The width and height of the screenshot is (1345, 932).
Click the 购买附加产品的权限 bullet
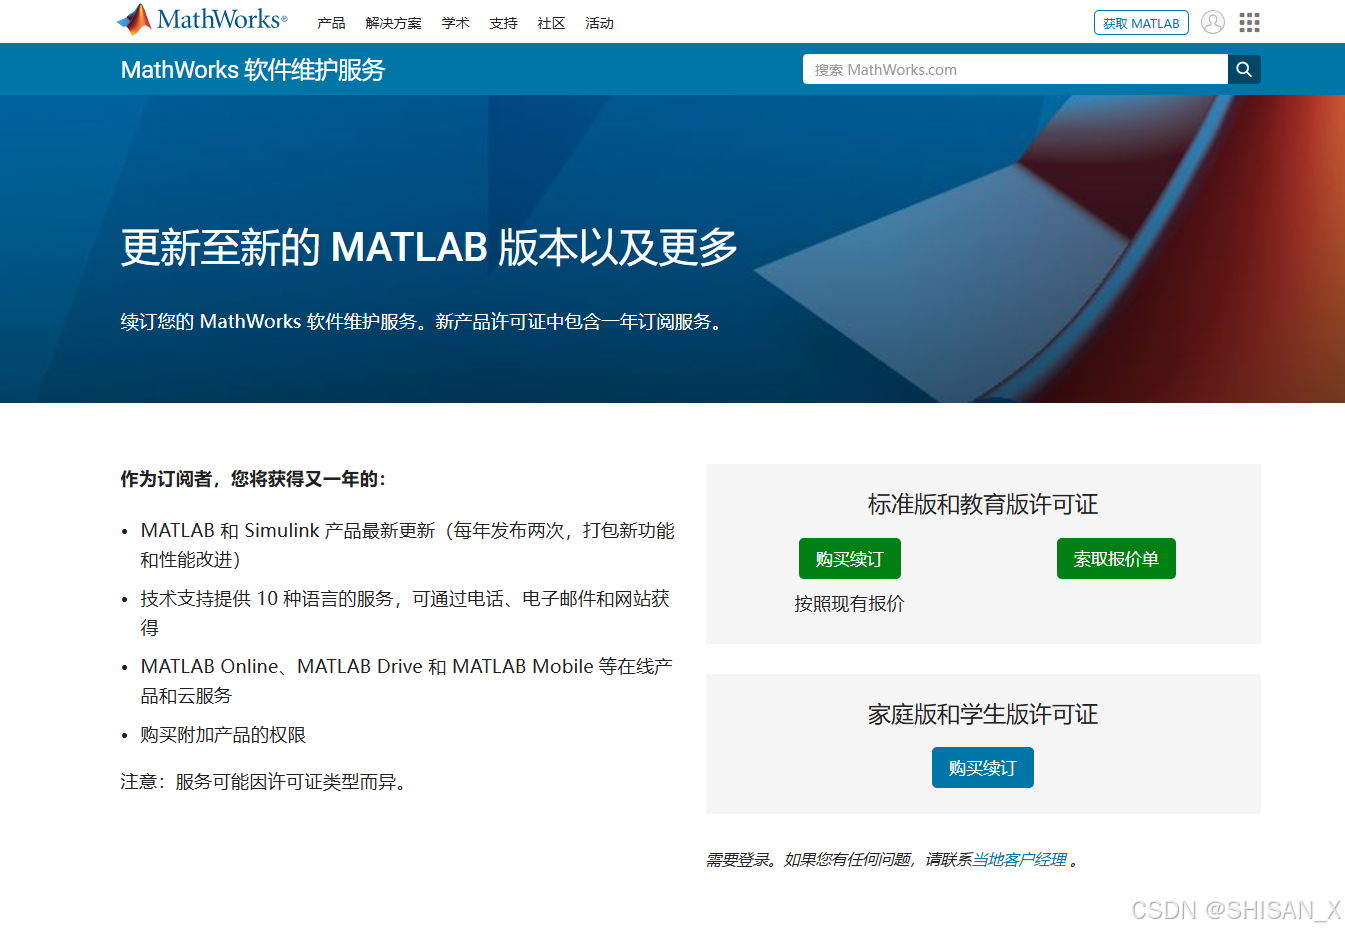pyautogui.click(x=223, y=735)
